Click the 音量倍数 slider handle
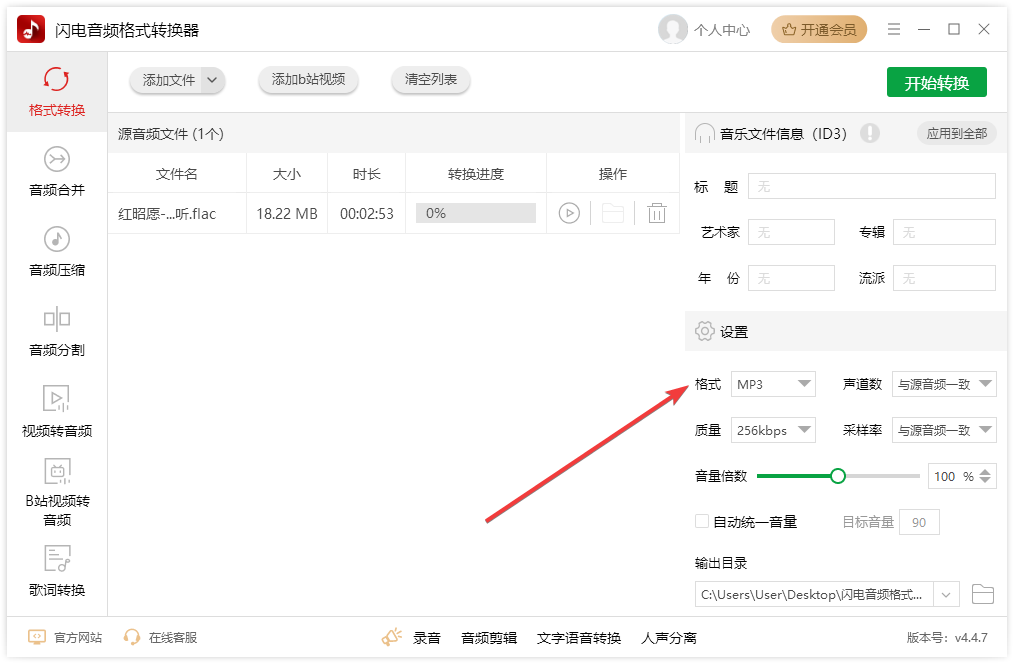Screen dimensions: 1014x664 click(x=838, y=476)
